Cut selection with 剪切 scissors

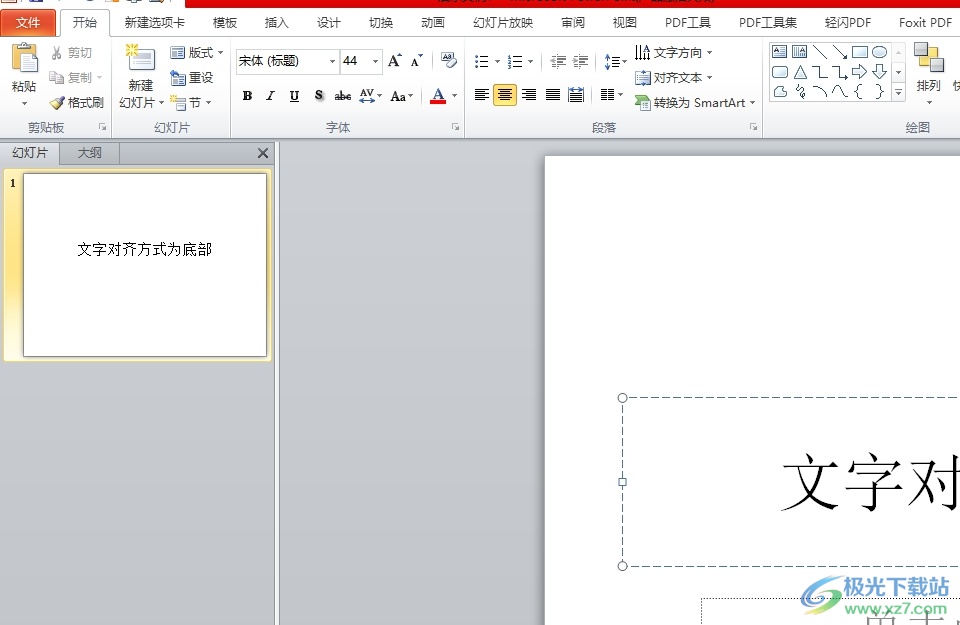tap(72, 53)
